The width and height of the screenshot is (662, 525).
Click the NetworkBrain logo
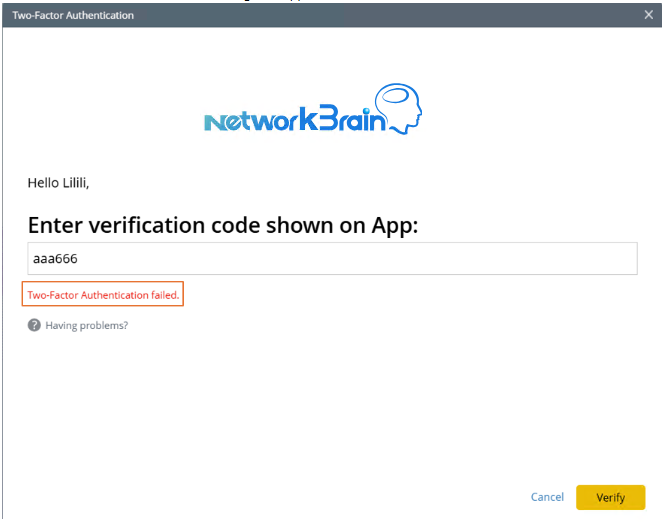(x=313, y=109)
